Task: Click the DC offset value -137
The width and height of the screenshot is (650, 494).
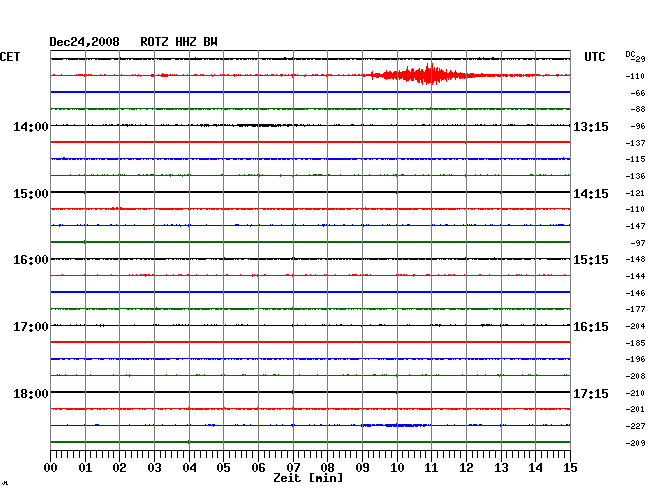Action: click(635, 143)
